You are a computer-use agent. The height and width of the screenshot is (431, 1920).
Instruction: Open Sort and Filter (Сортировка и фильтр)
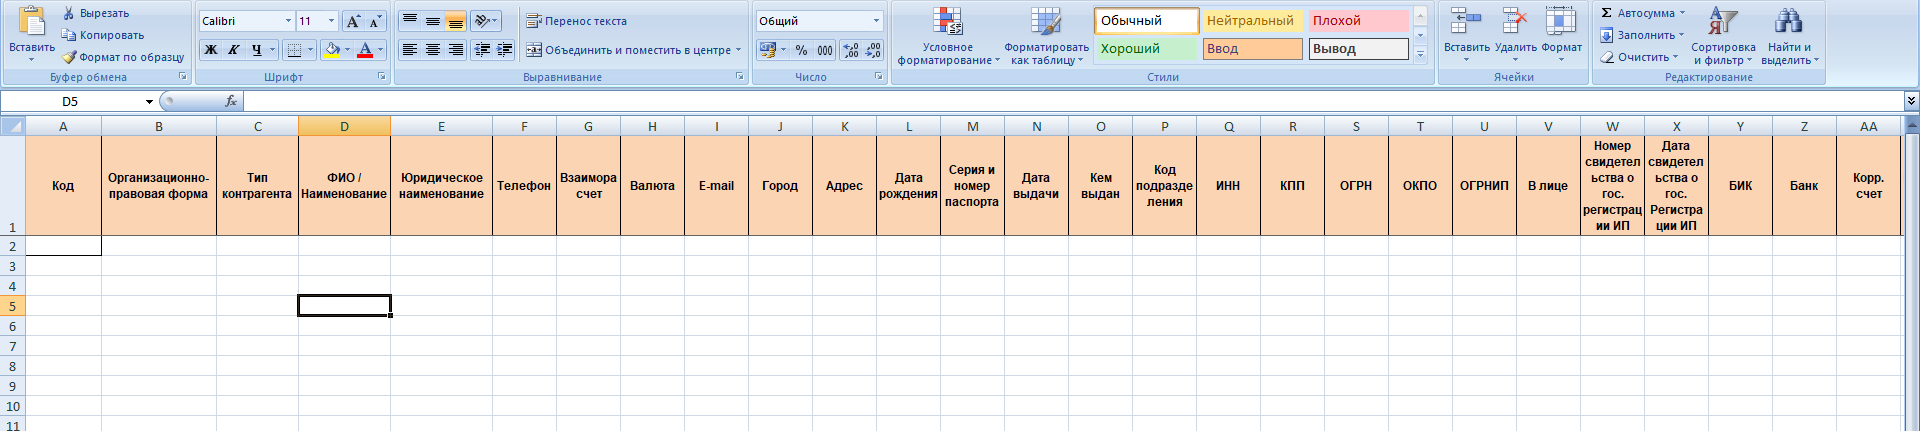[1723, 37]
